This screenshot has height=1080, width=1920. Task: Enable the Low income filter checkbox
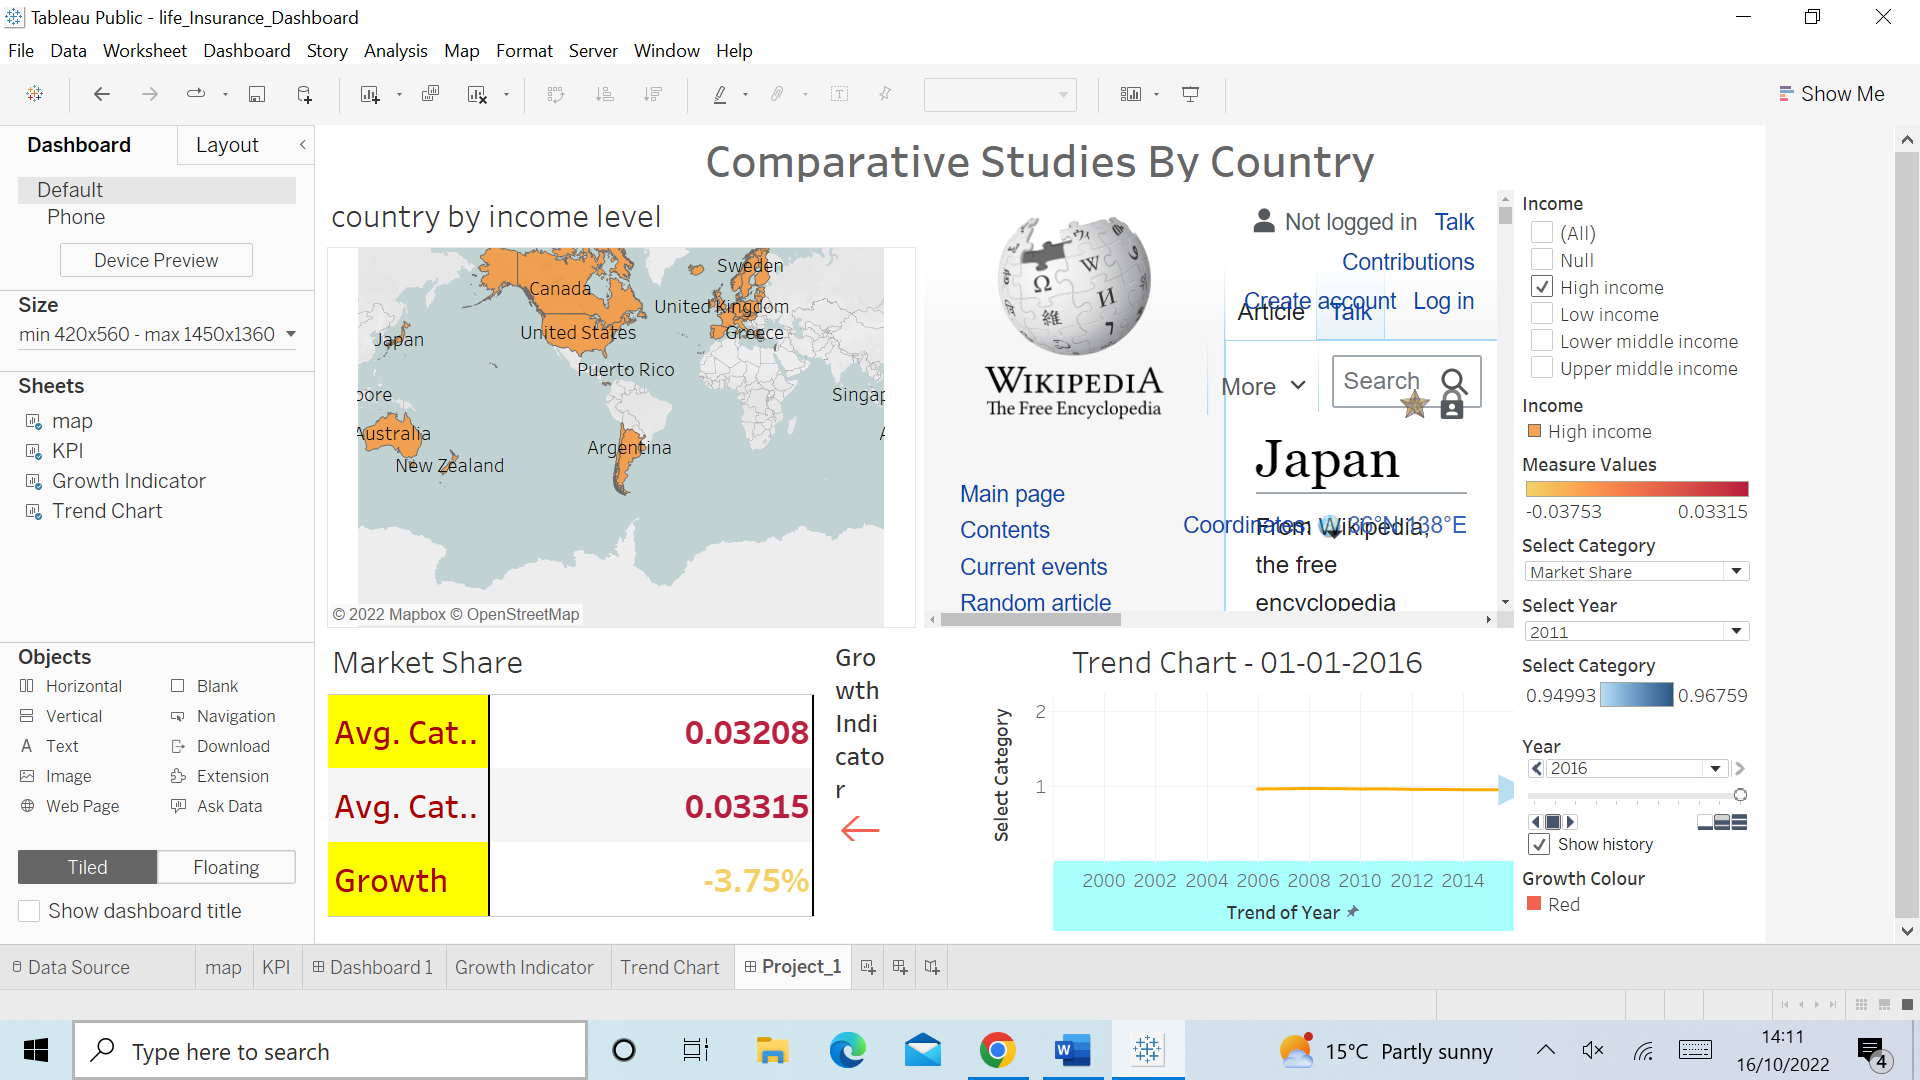pos(1541,314)
